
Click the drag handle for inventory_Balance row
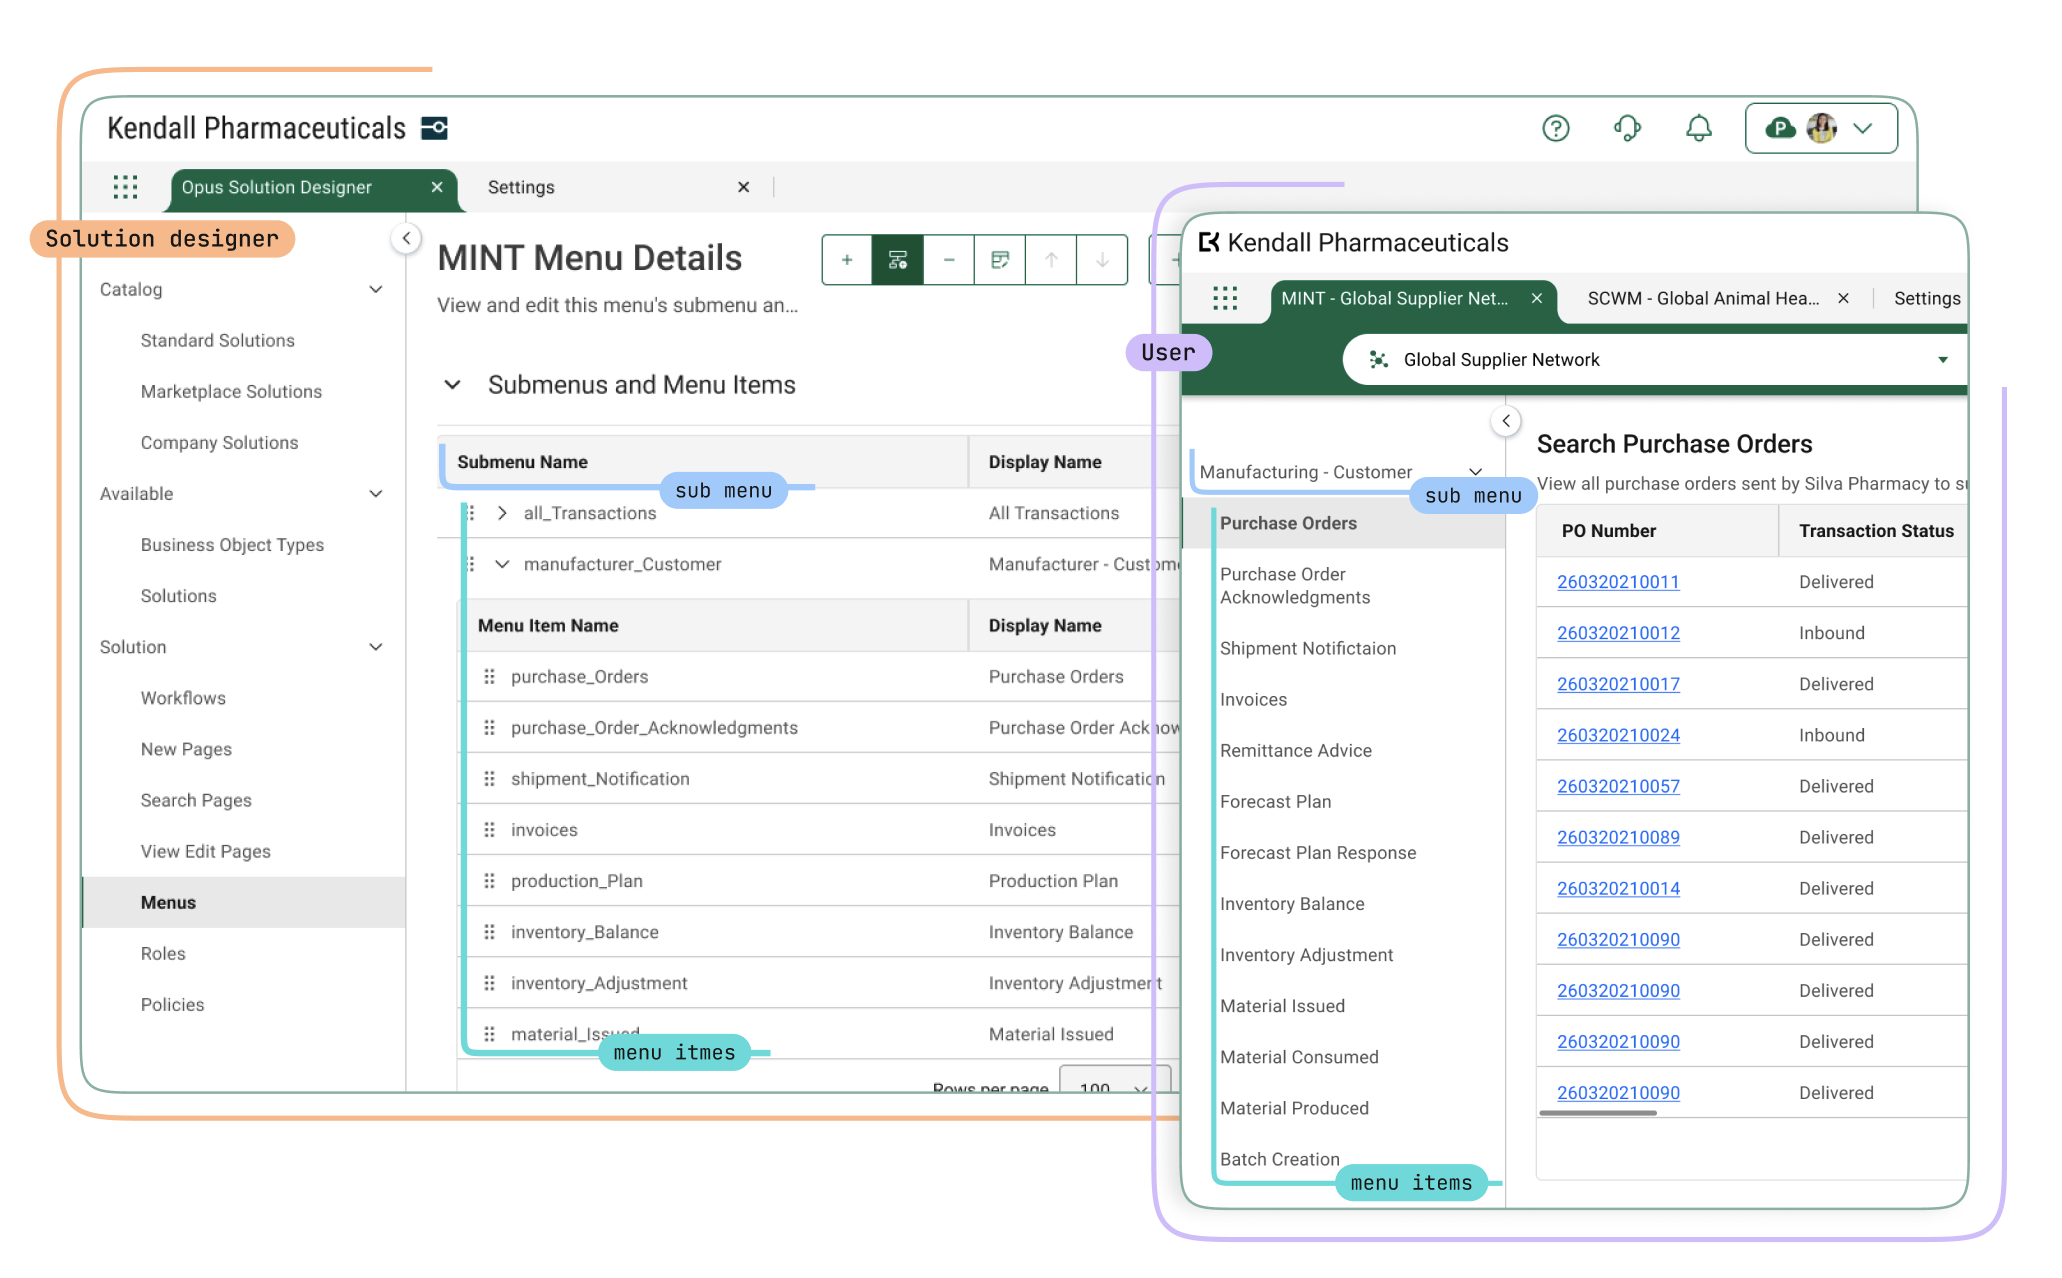pyautogui.click(x=489, y=932)
